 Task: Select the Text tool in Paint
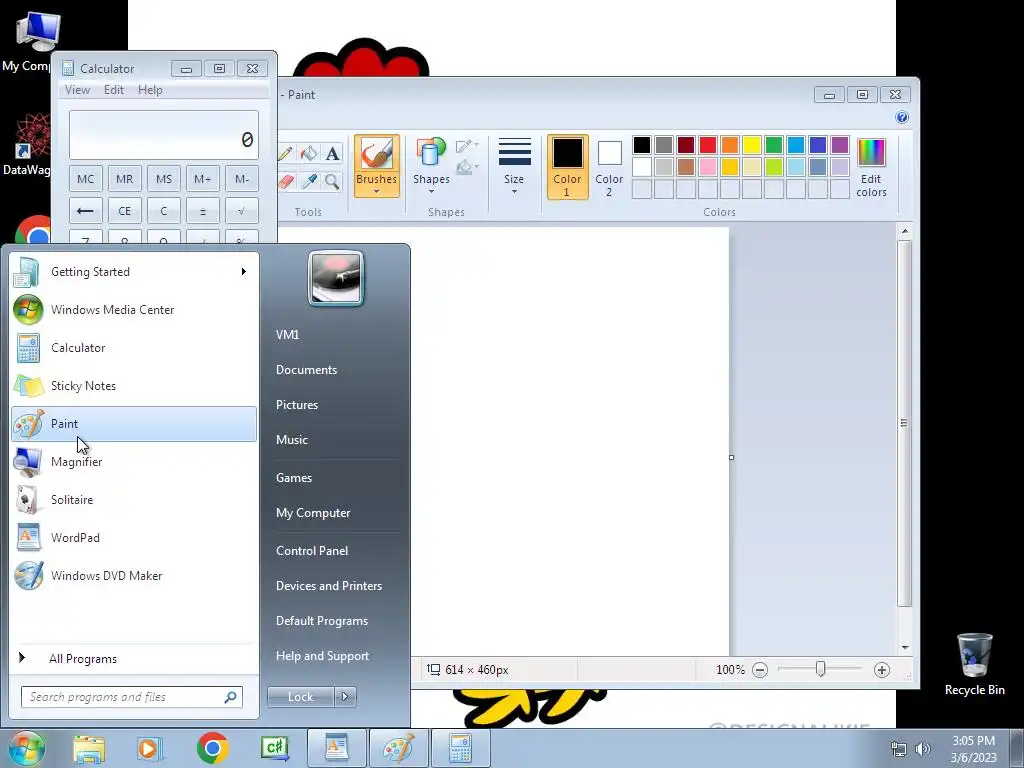[332, 153]
